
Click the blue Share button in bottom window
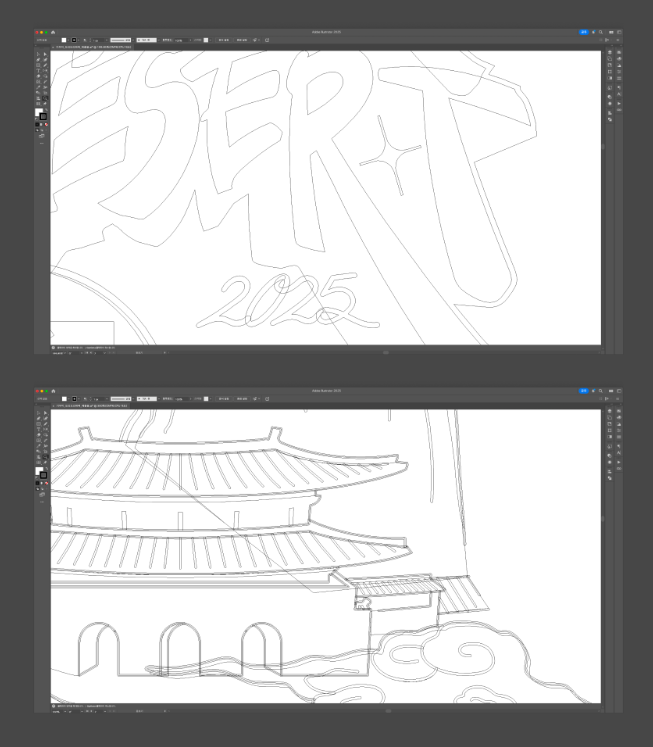[584, 389]
